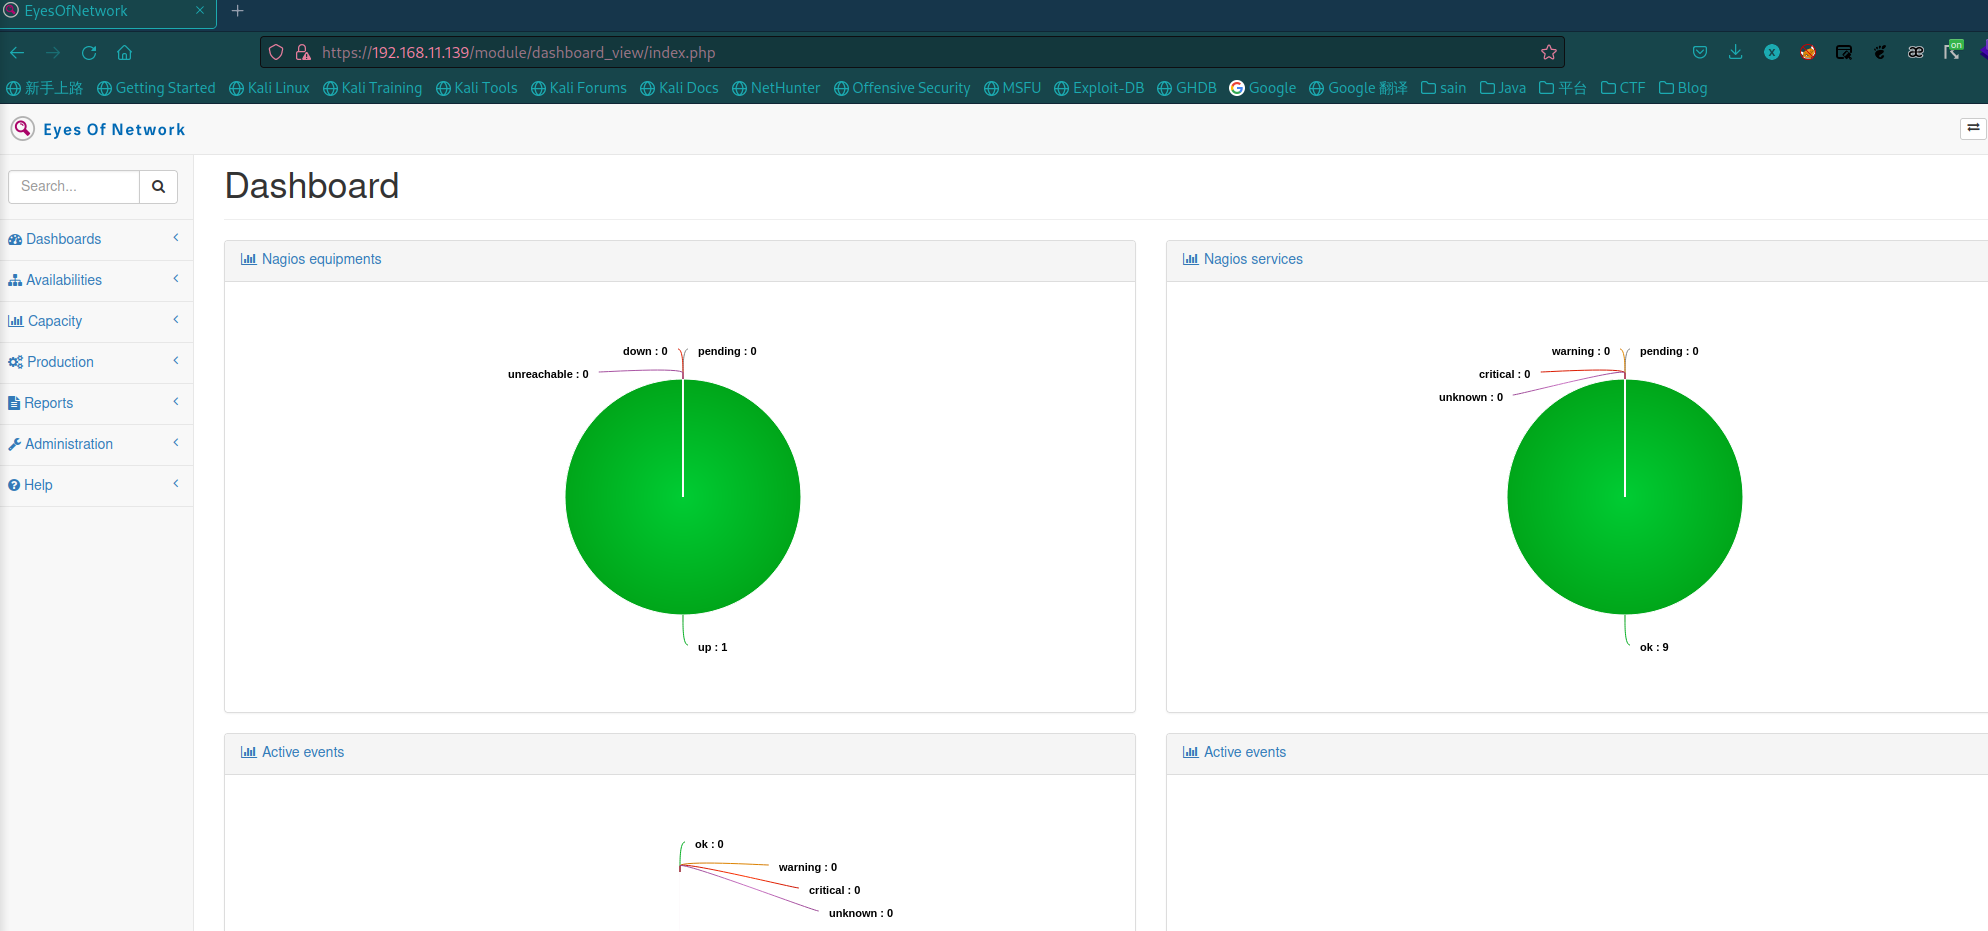Go back with the browser back arrow
The image size is (1988, 931).
pyautogui.click(x=17, y=52)
